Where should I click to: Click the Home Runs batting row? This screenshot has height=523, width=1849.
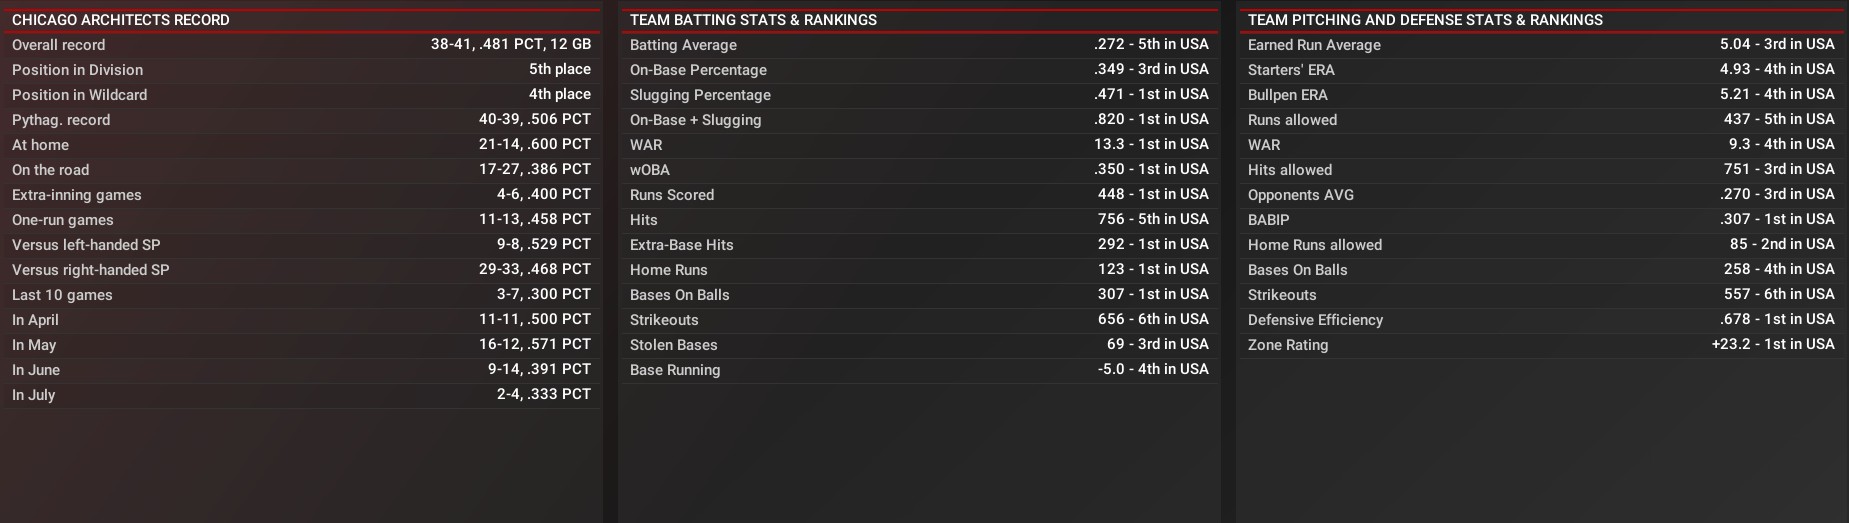[x=918, y=270]
